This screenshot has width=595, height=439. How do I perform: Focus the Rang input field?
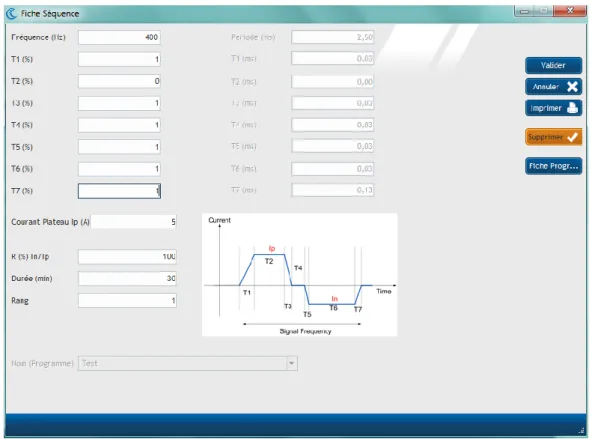click(x=127, y=301)
